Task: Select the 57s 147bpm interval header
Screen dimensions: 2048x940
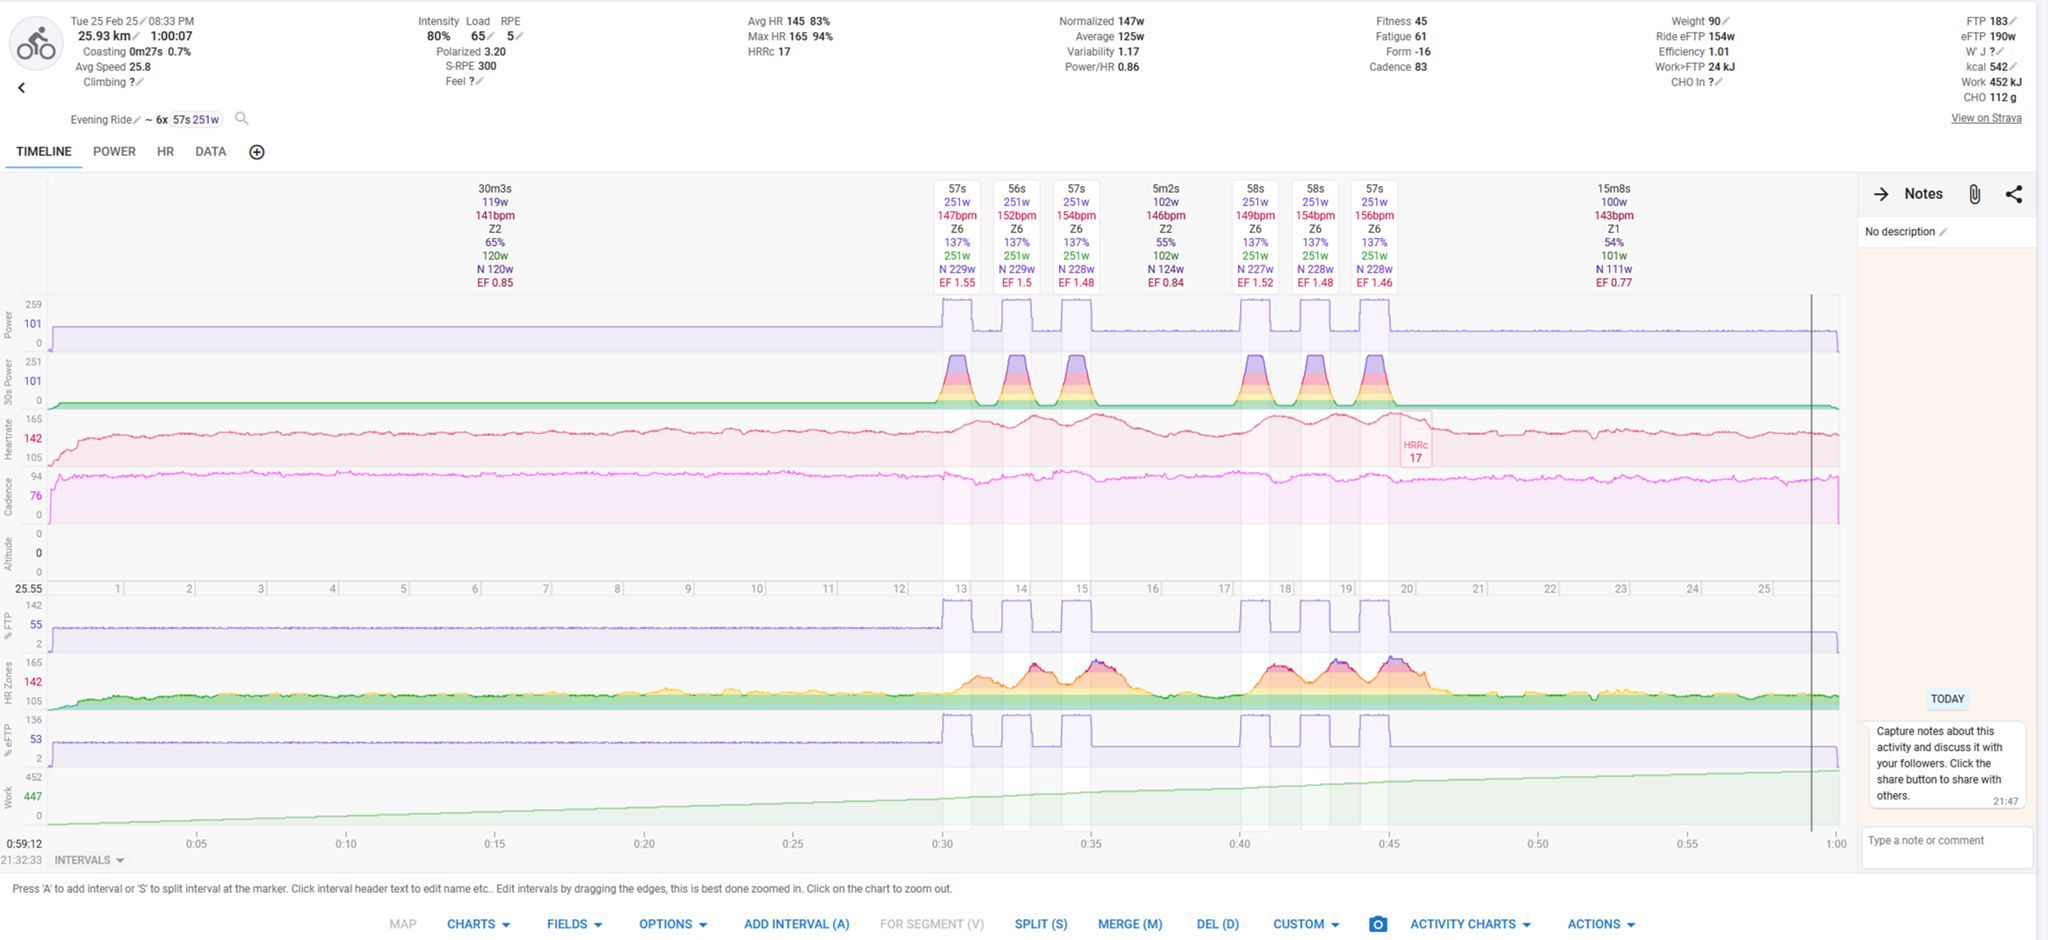Action: tap(957, 236)
